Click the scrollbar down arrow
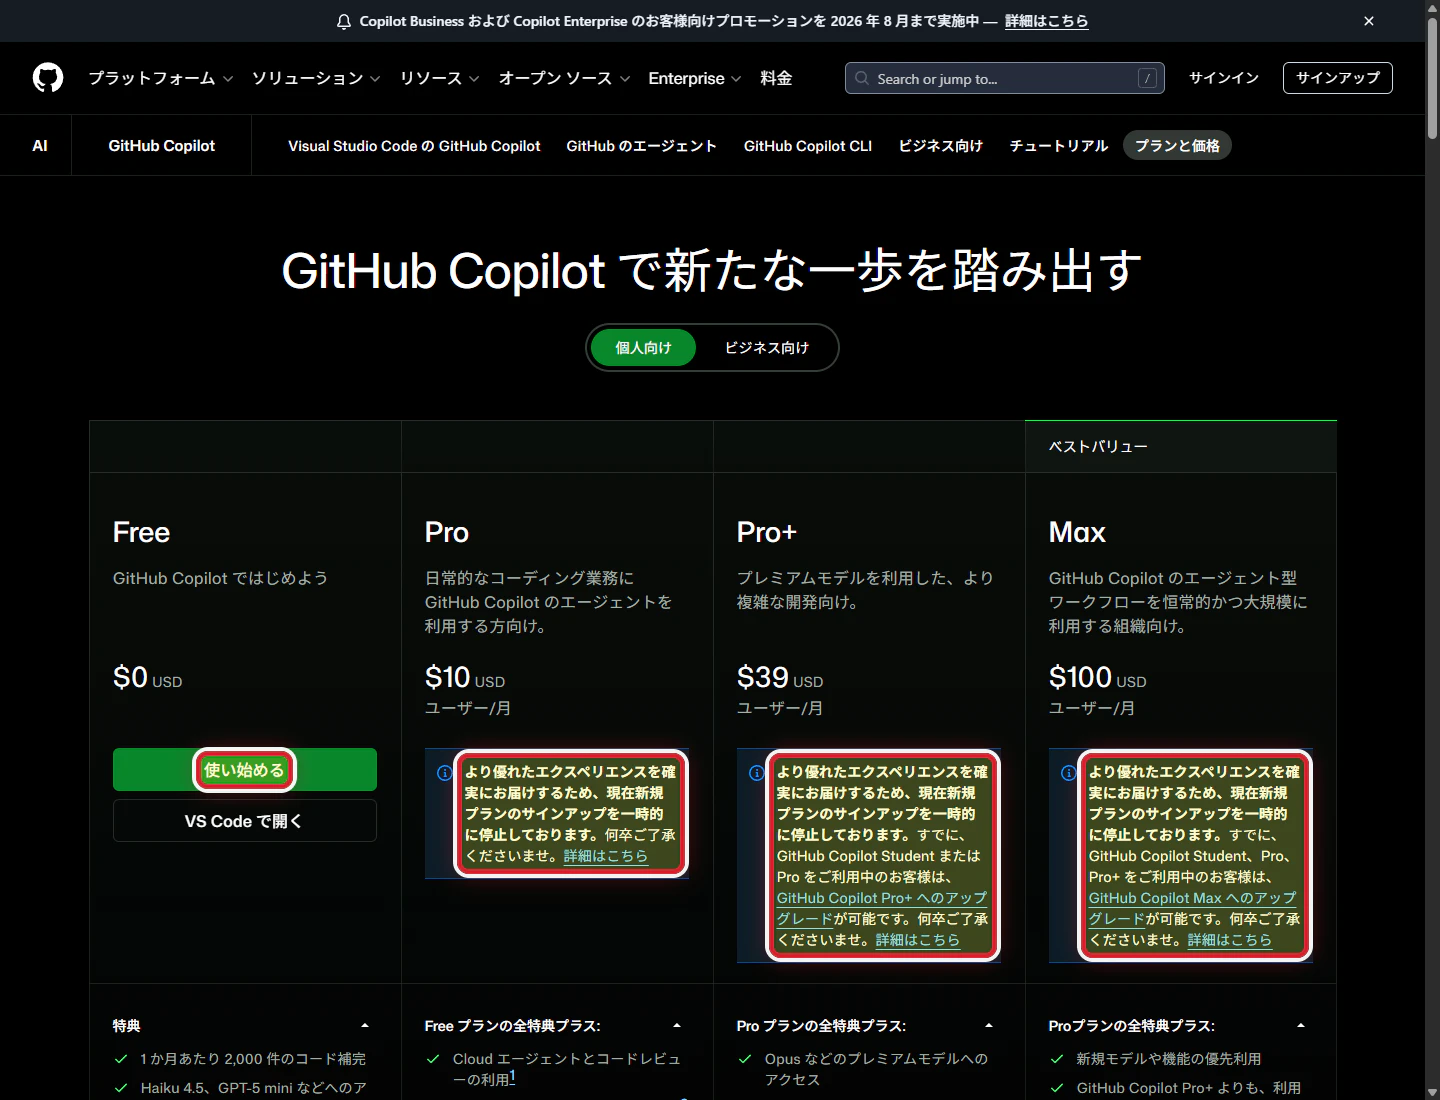 click(x=1432, y=1092)
